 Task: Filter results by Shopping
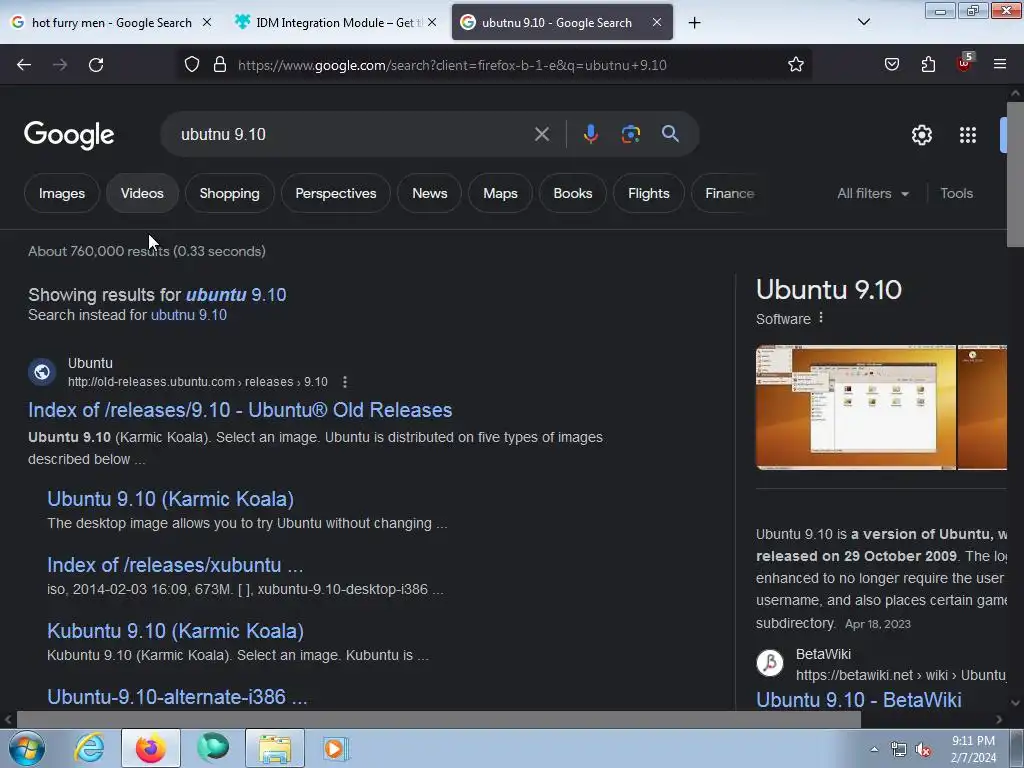click(229, 193)
